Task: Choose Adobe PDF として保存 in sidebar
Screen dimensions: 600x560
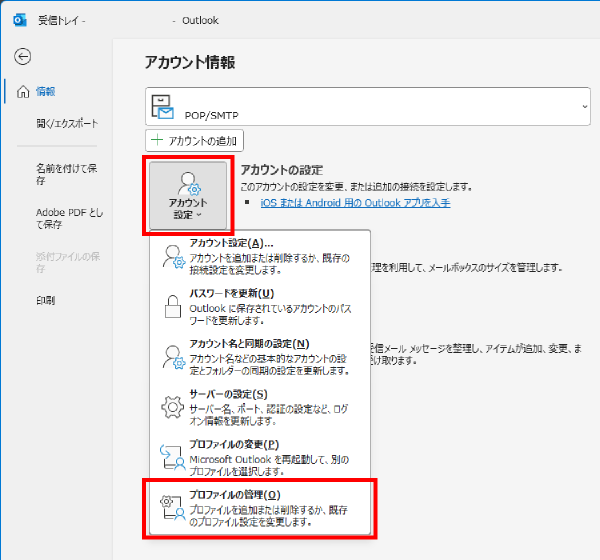Action: [x=69, y=218]
